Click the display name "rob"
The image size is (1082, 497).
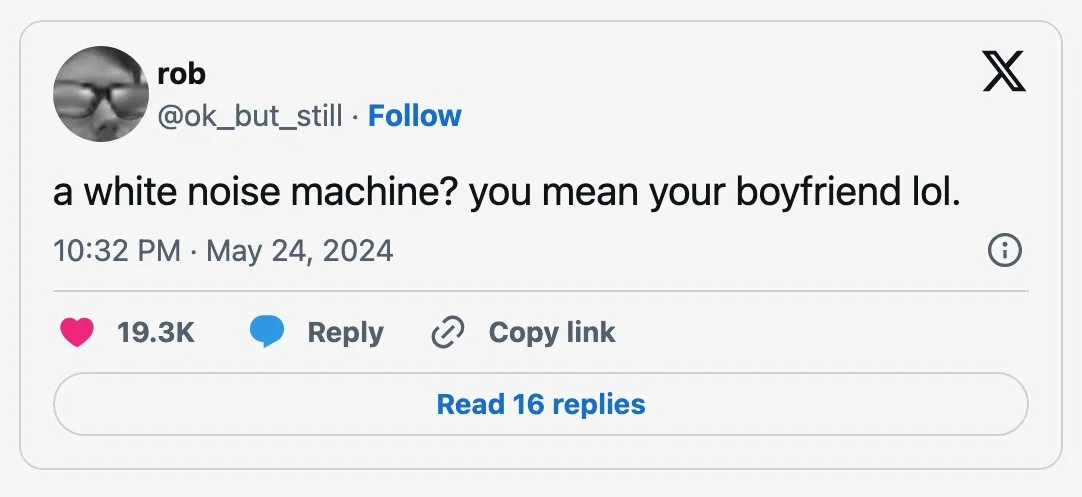click(x=181, y=74)
